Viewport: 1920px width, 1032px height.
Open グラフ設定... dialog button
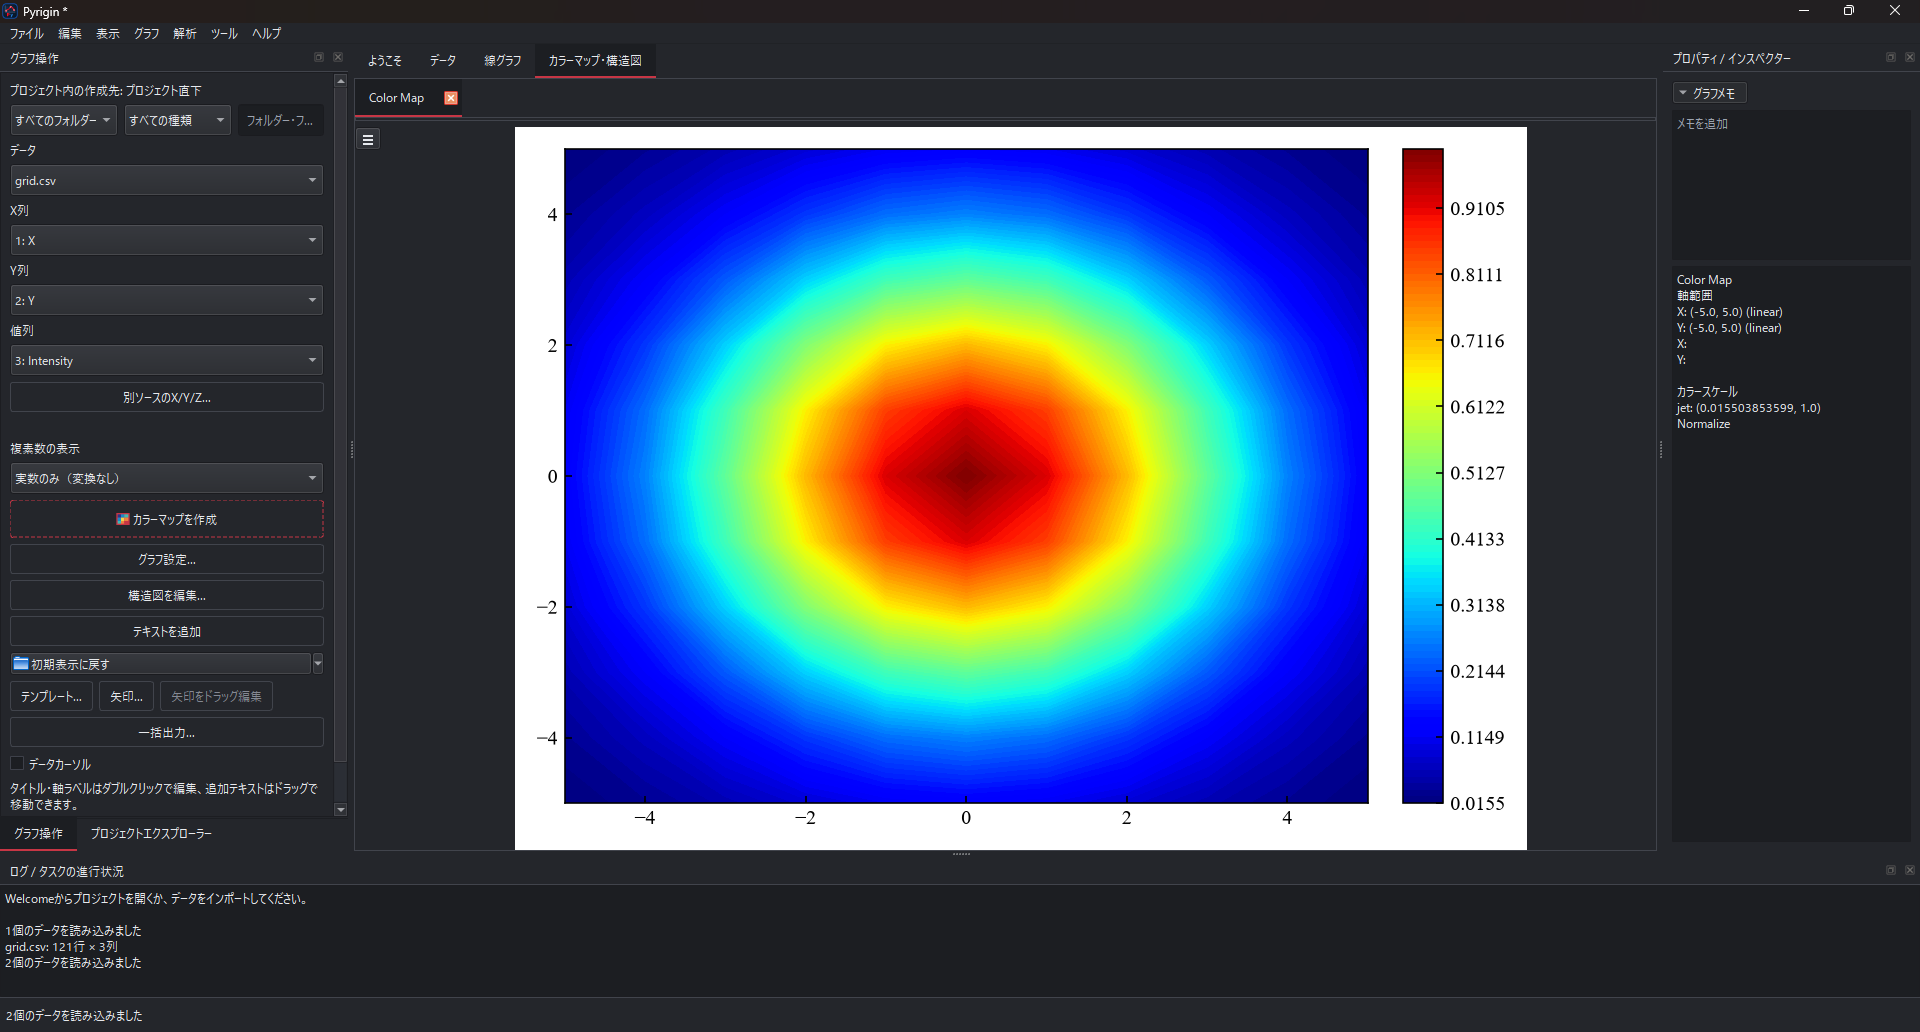pos(166,559)
